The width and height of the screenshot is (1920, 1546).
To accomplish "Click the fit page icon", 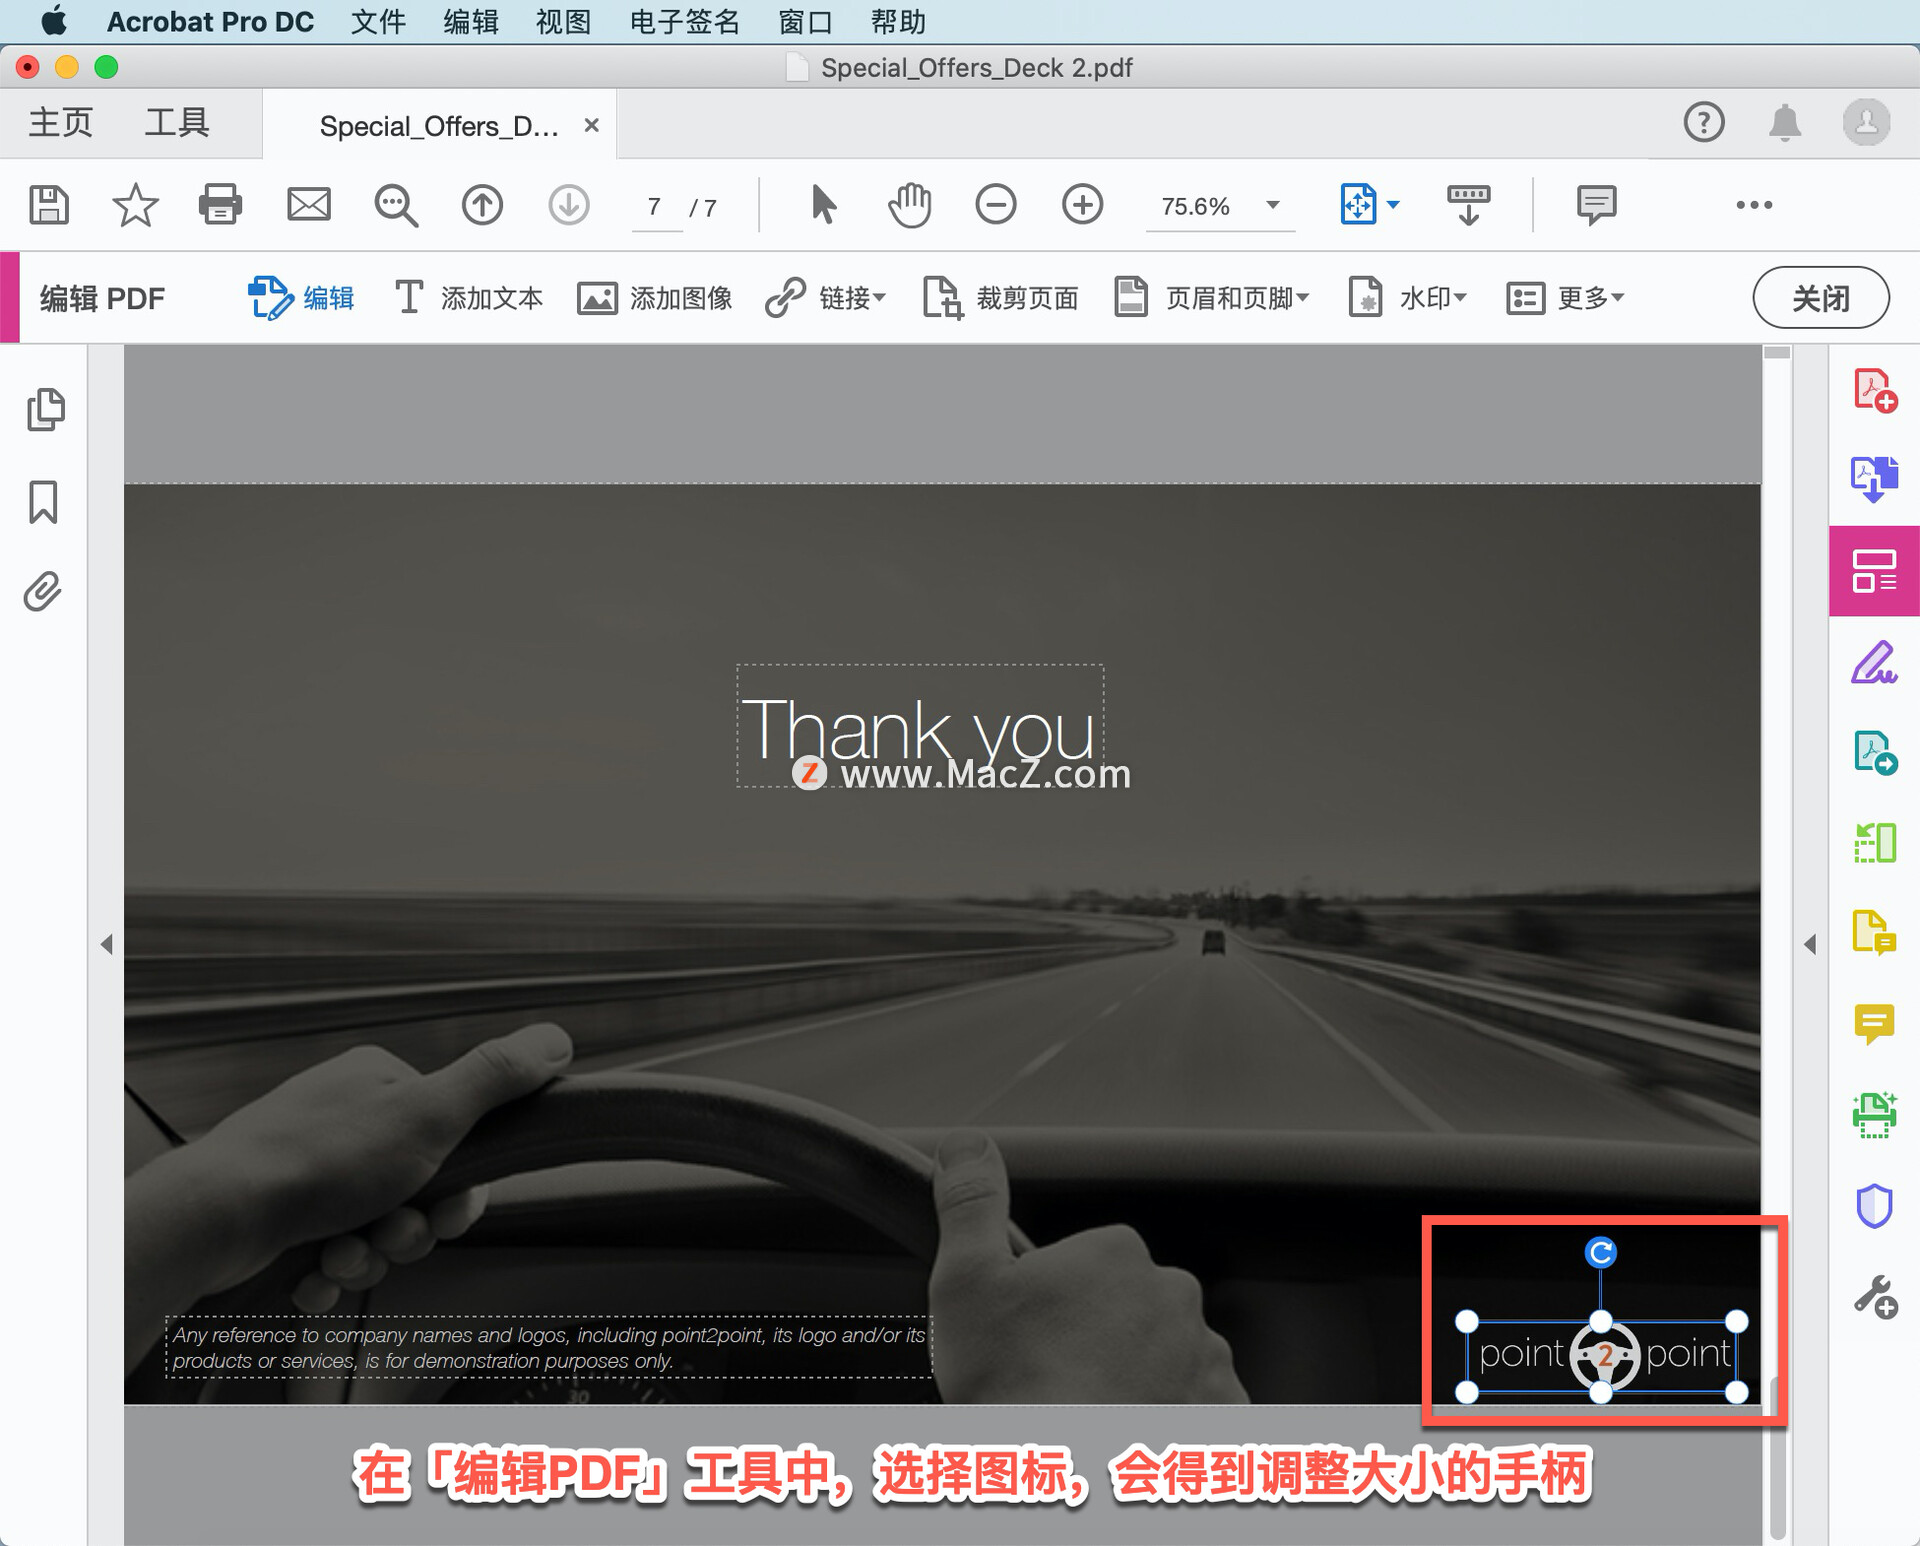I will tap(1358, 205).
